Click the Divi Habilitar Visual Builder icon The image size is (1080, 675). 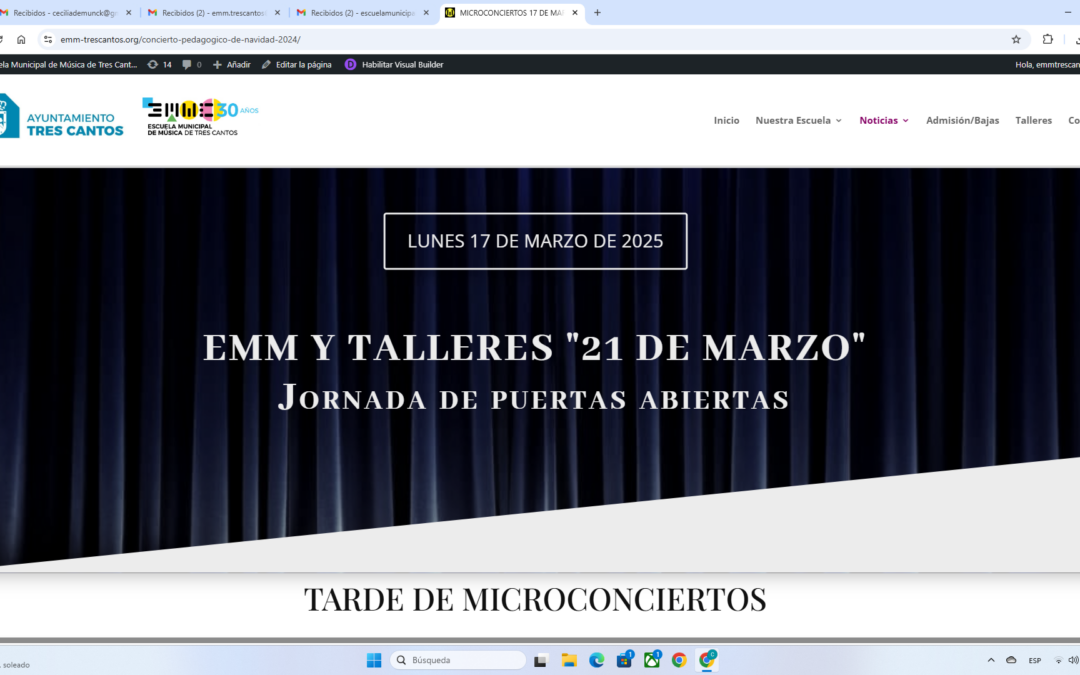tap(350, 64)
